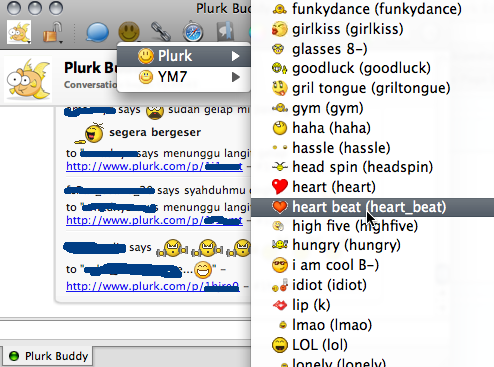Click the chain link toolbar icon
The height and width of the screenshot is (367, 494).
point(161,32)
